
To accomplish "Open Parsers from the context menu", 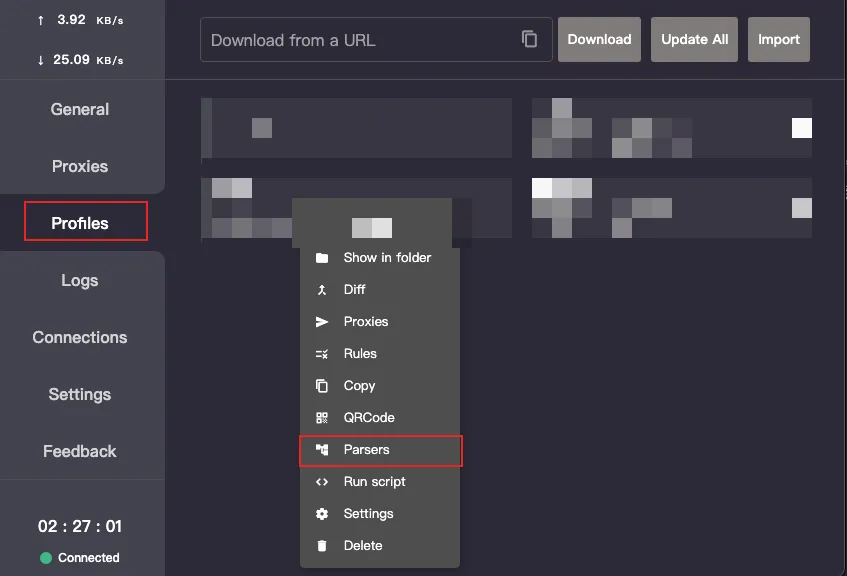I will 380,450.
